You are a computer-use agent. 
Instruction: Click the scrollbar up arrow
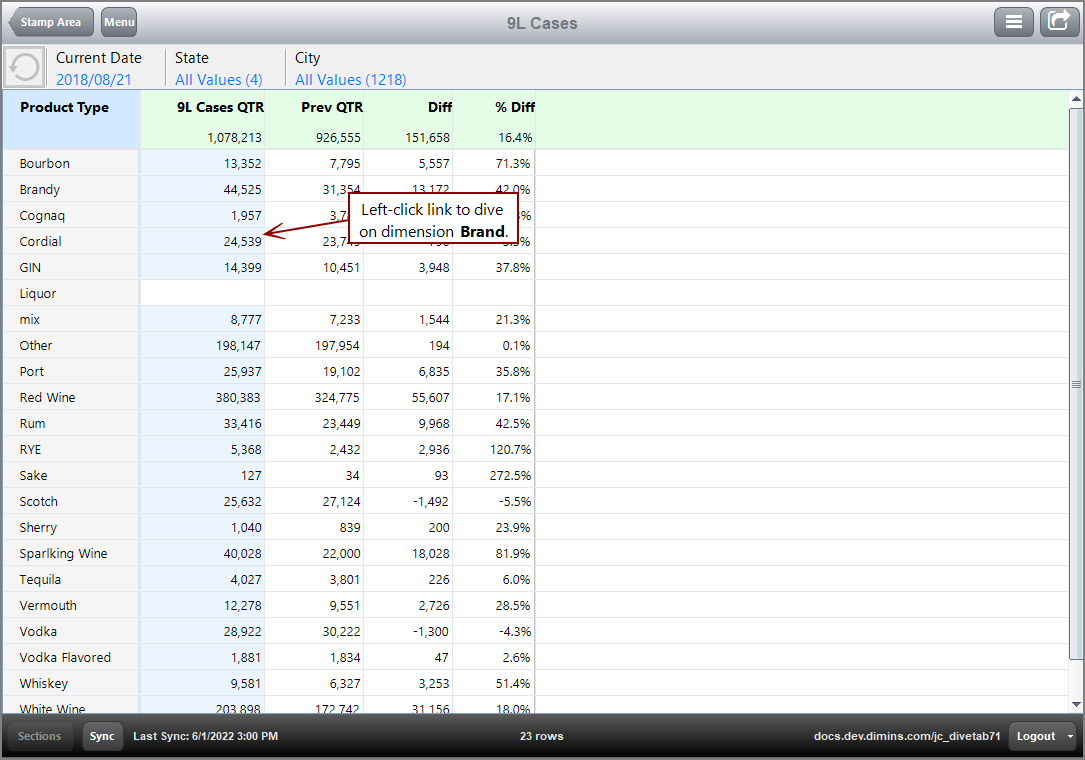pos(1076,100)
